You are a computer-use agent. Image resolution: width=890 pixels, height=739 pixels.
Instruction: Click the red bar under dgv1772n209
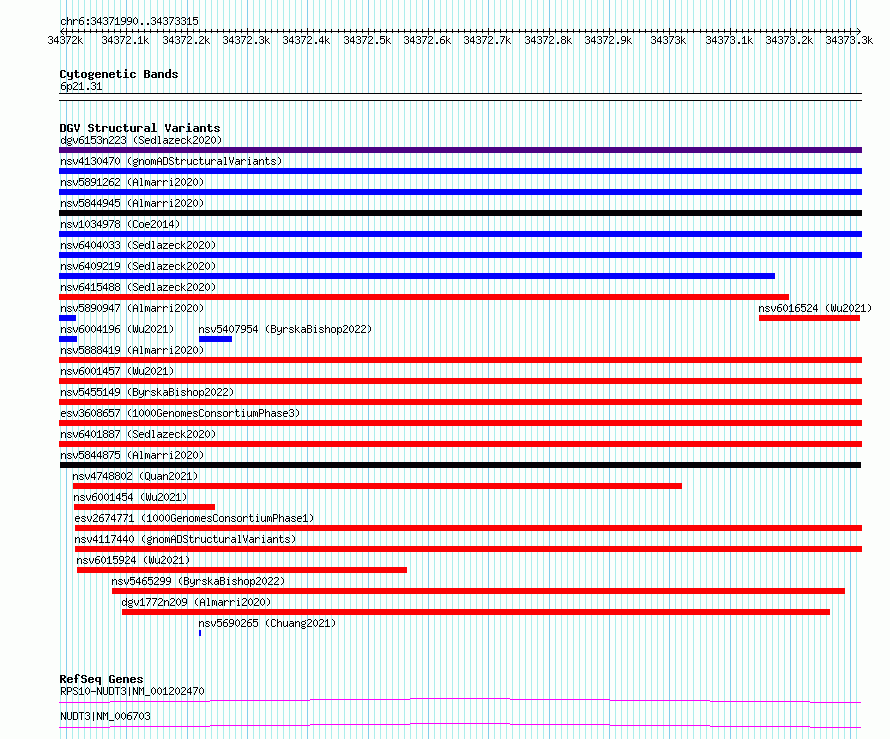click(x=476, y=612)
